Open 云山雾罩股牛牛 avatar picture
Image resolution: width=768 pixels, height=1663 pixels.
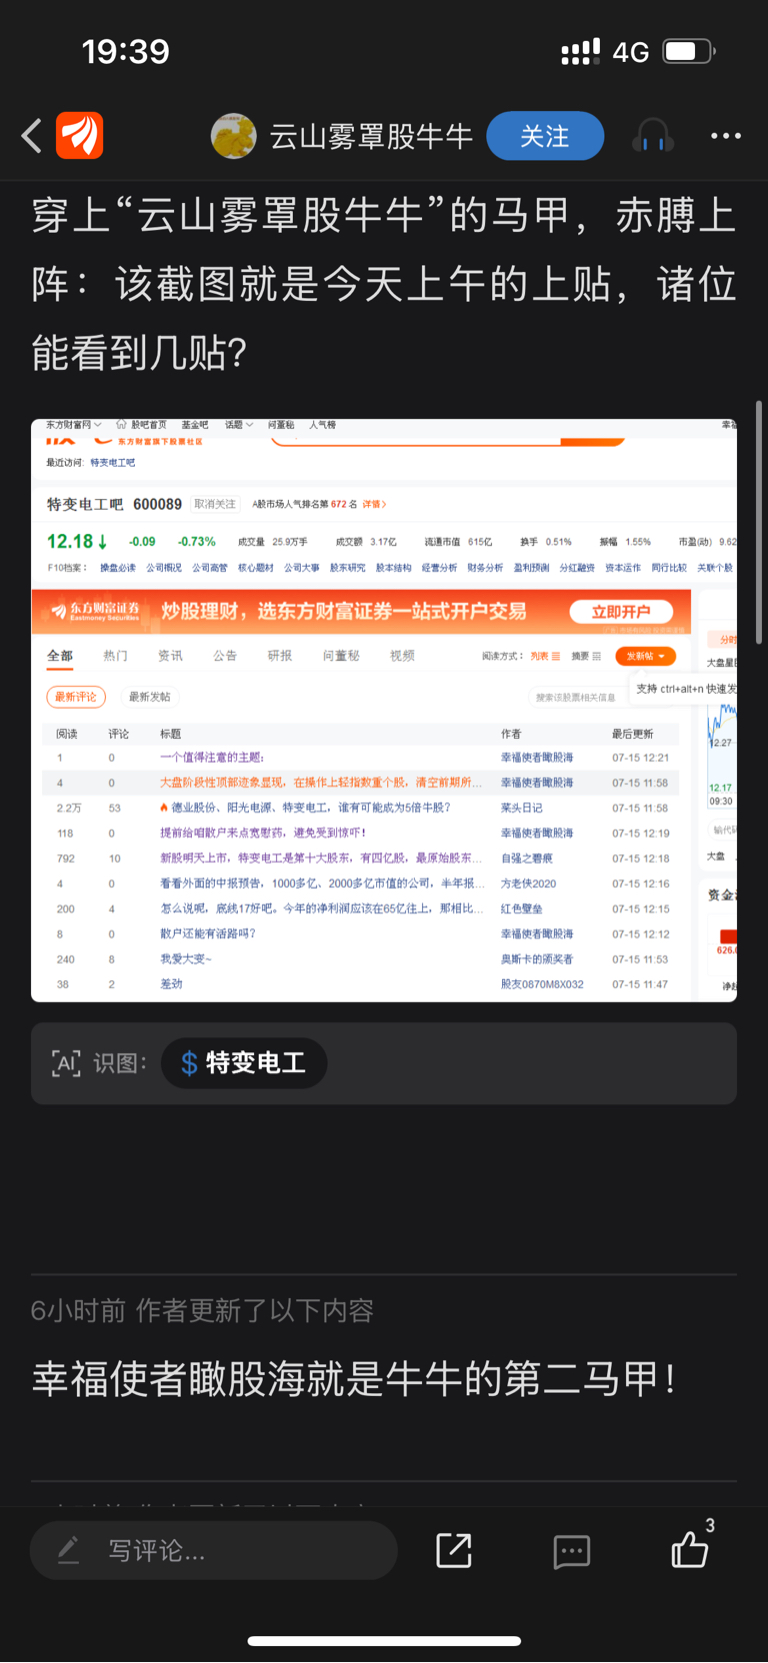pos(233,136)
